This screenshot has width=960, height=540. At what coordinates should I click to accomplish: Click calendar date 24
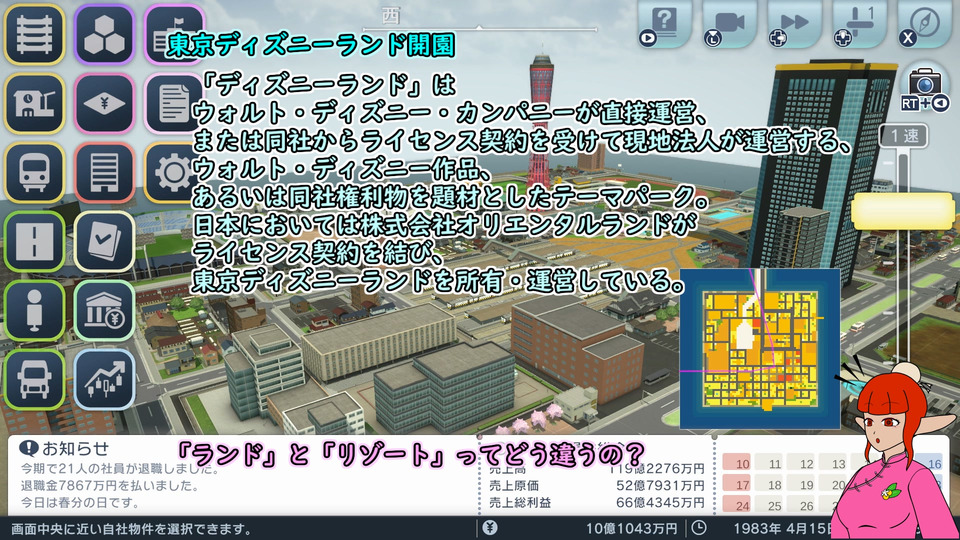pyautogui.click(x=737, y=505)
